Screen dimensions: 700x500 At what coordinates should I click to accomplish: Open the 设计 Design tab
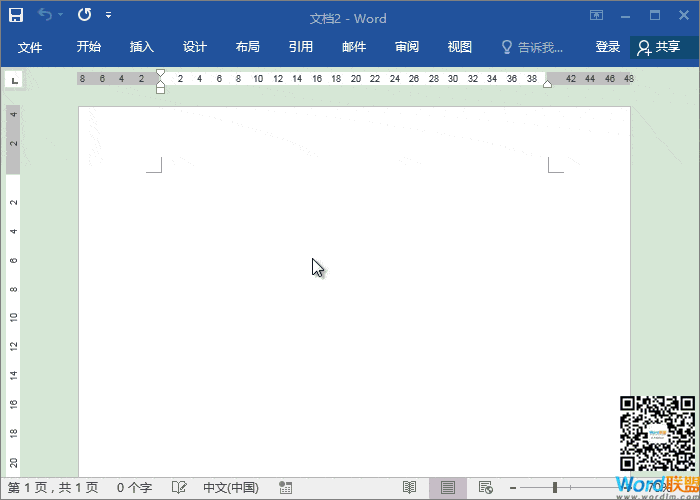[195, 46]
